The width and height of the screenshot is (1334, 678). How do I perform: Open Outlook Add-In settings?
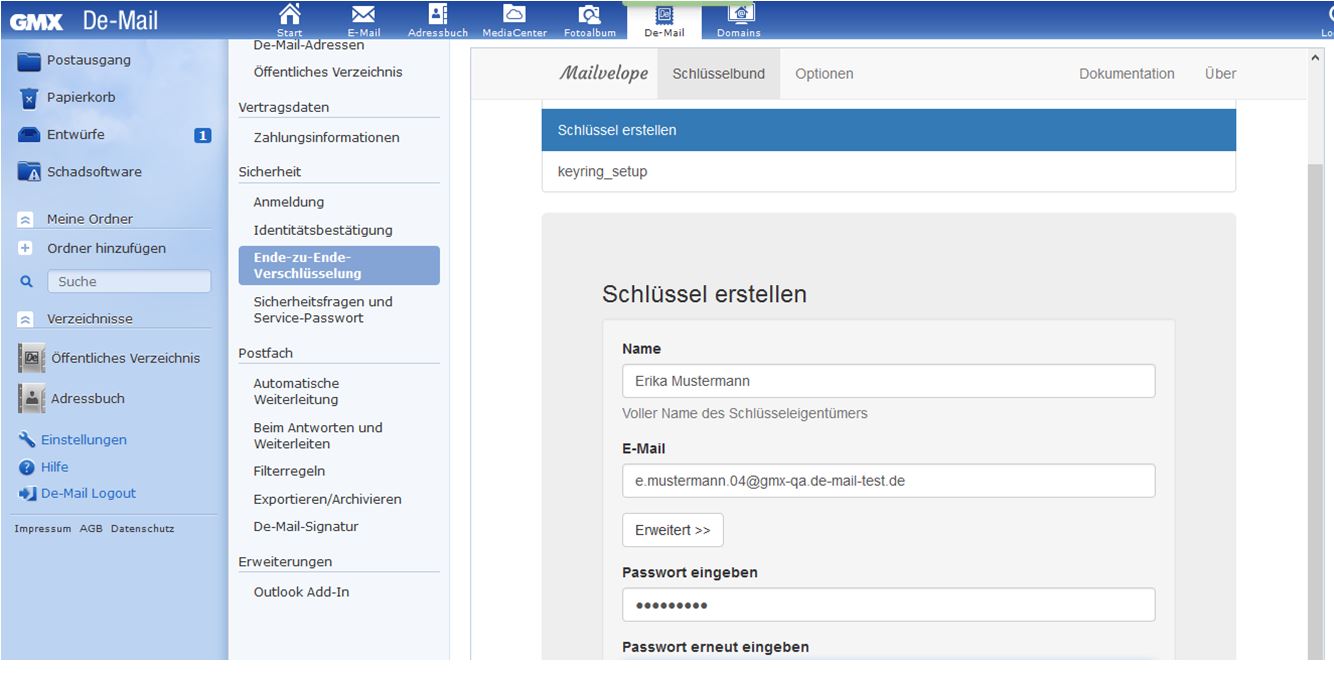[301, 592]
